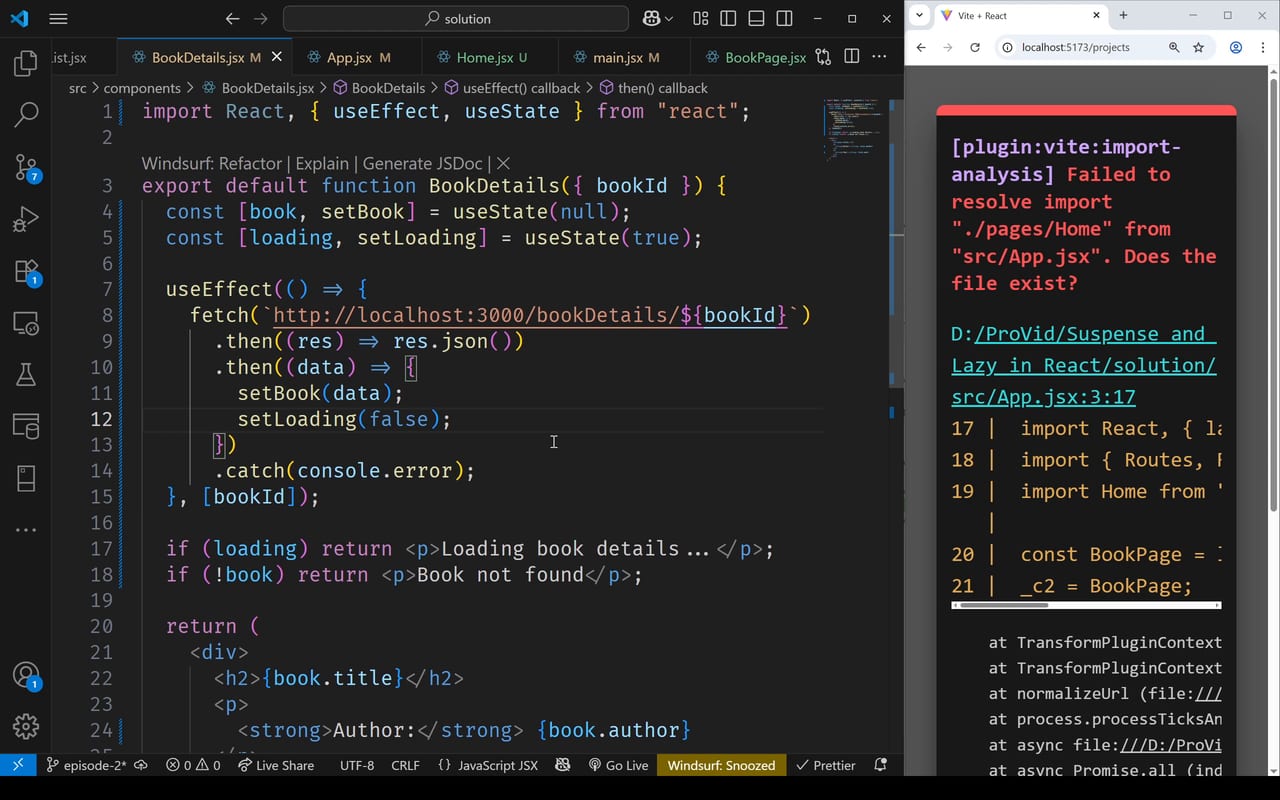Open the editor More Actions ellipsis menu
The image size is (1280, 800).
pos(879,57)
